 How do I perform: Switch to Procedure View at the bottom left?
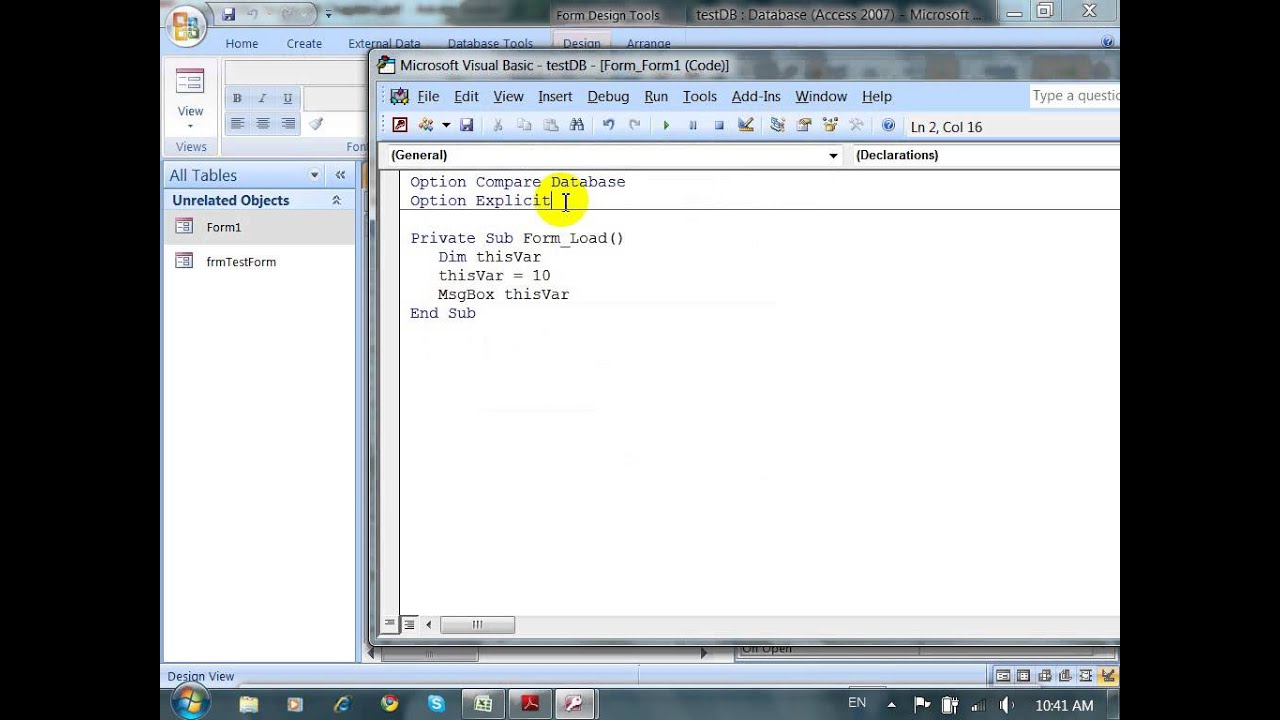tap(390, 624)
